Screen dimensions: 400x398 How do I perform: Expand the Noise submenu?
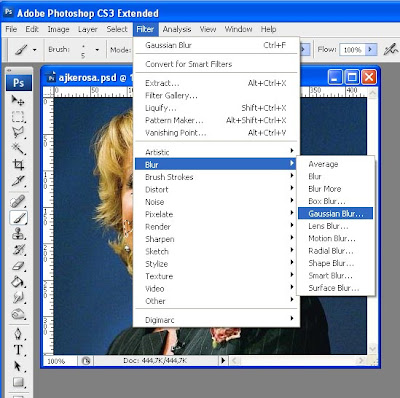216,202
